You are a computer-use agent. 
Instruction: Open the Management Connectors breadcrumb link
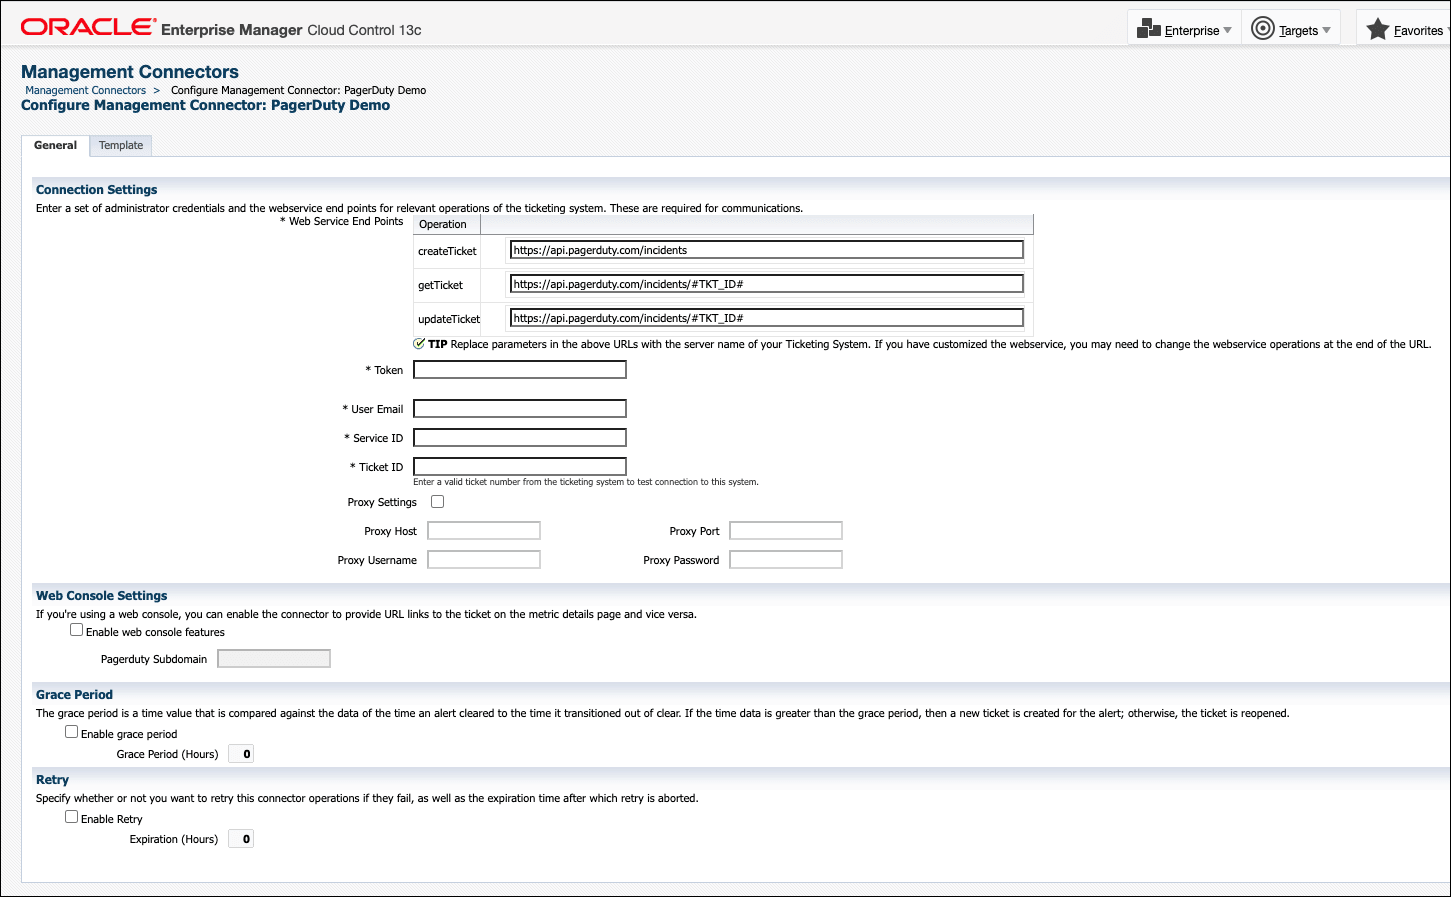(84, 90)
